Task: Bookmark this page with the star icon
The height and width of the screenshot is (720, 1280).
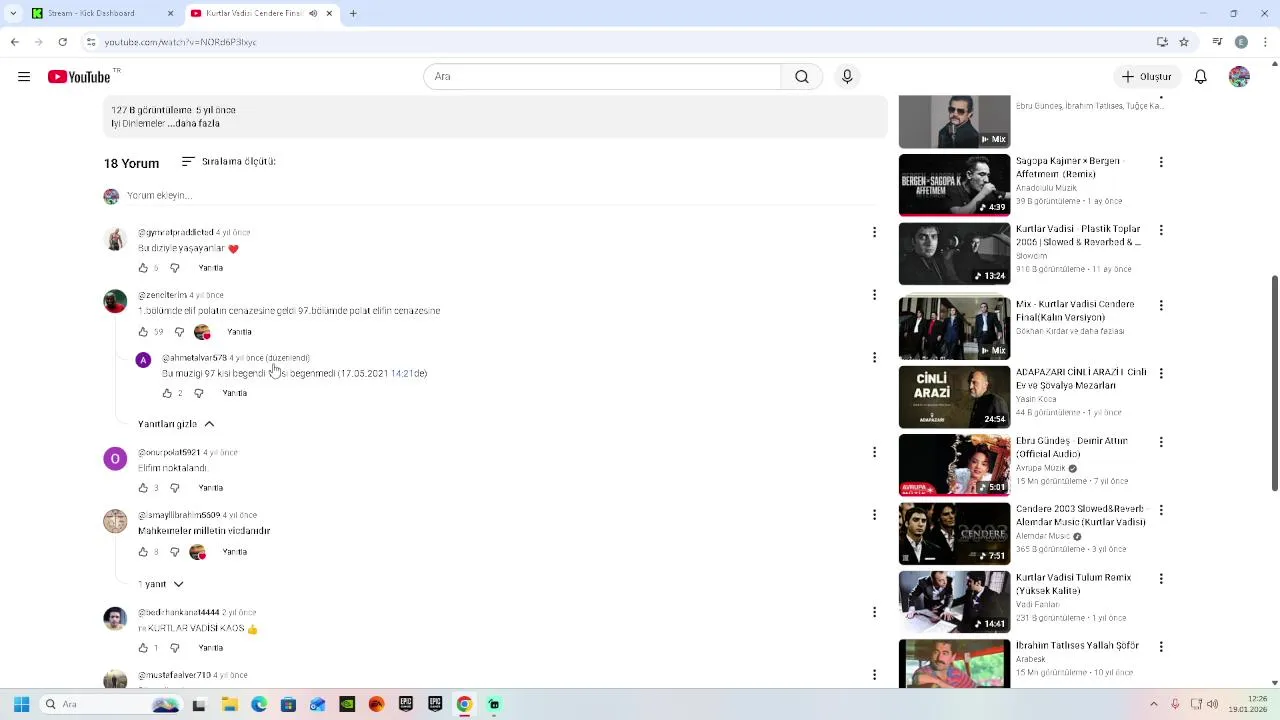Action: (x=1184, y=42)
